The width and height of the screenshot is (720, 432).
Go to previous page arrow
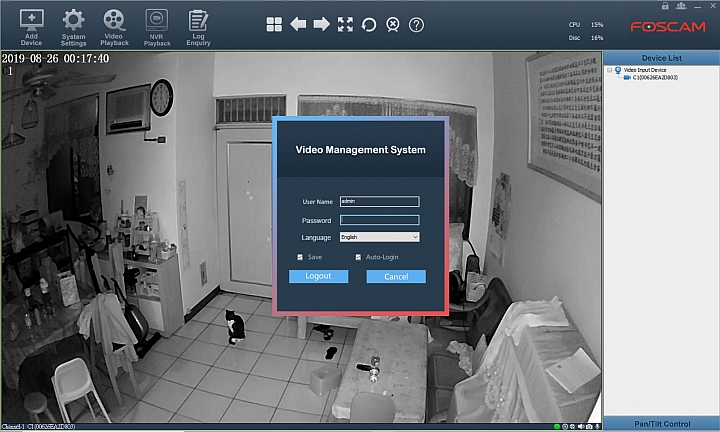pyautogui.click(x=298, y=24)
